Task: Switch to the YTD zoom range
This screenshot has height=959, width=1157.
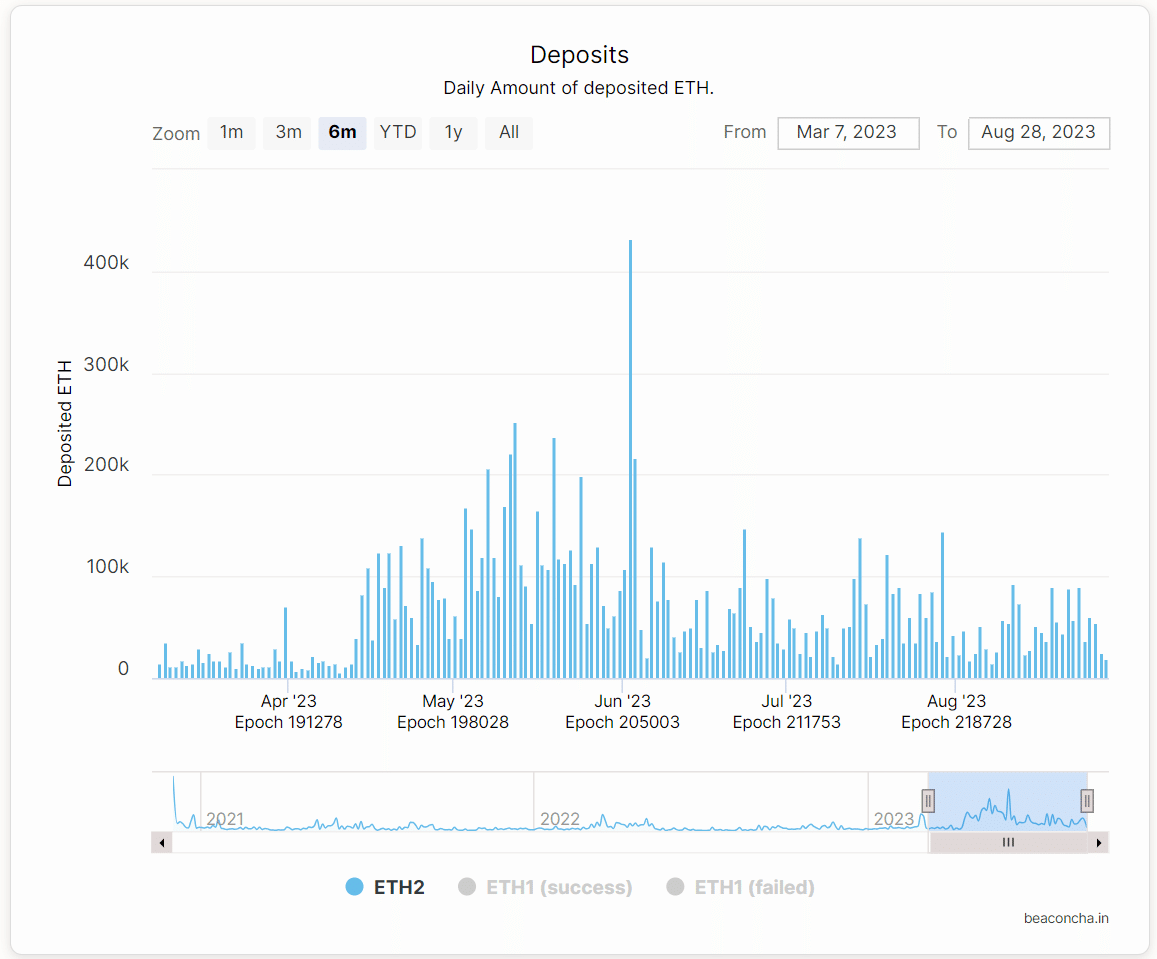Action: pos(398,133)
